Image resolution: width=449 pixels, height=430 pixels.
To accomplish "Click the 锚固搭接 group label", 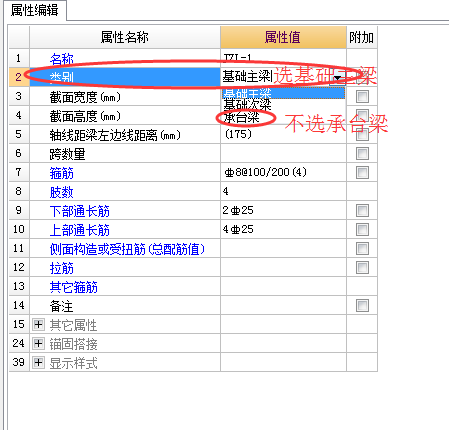I will [73, 344].
